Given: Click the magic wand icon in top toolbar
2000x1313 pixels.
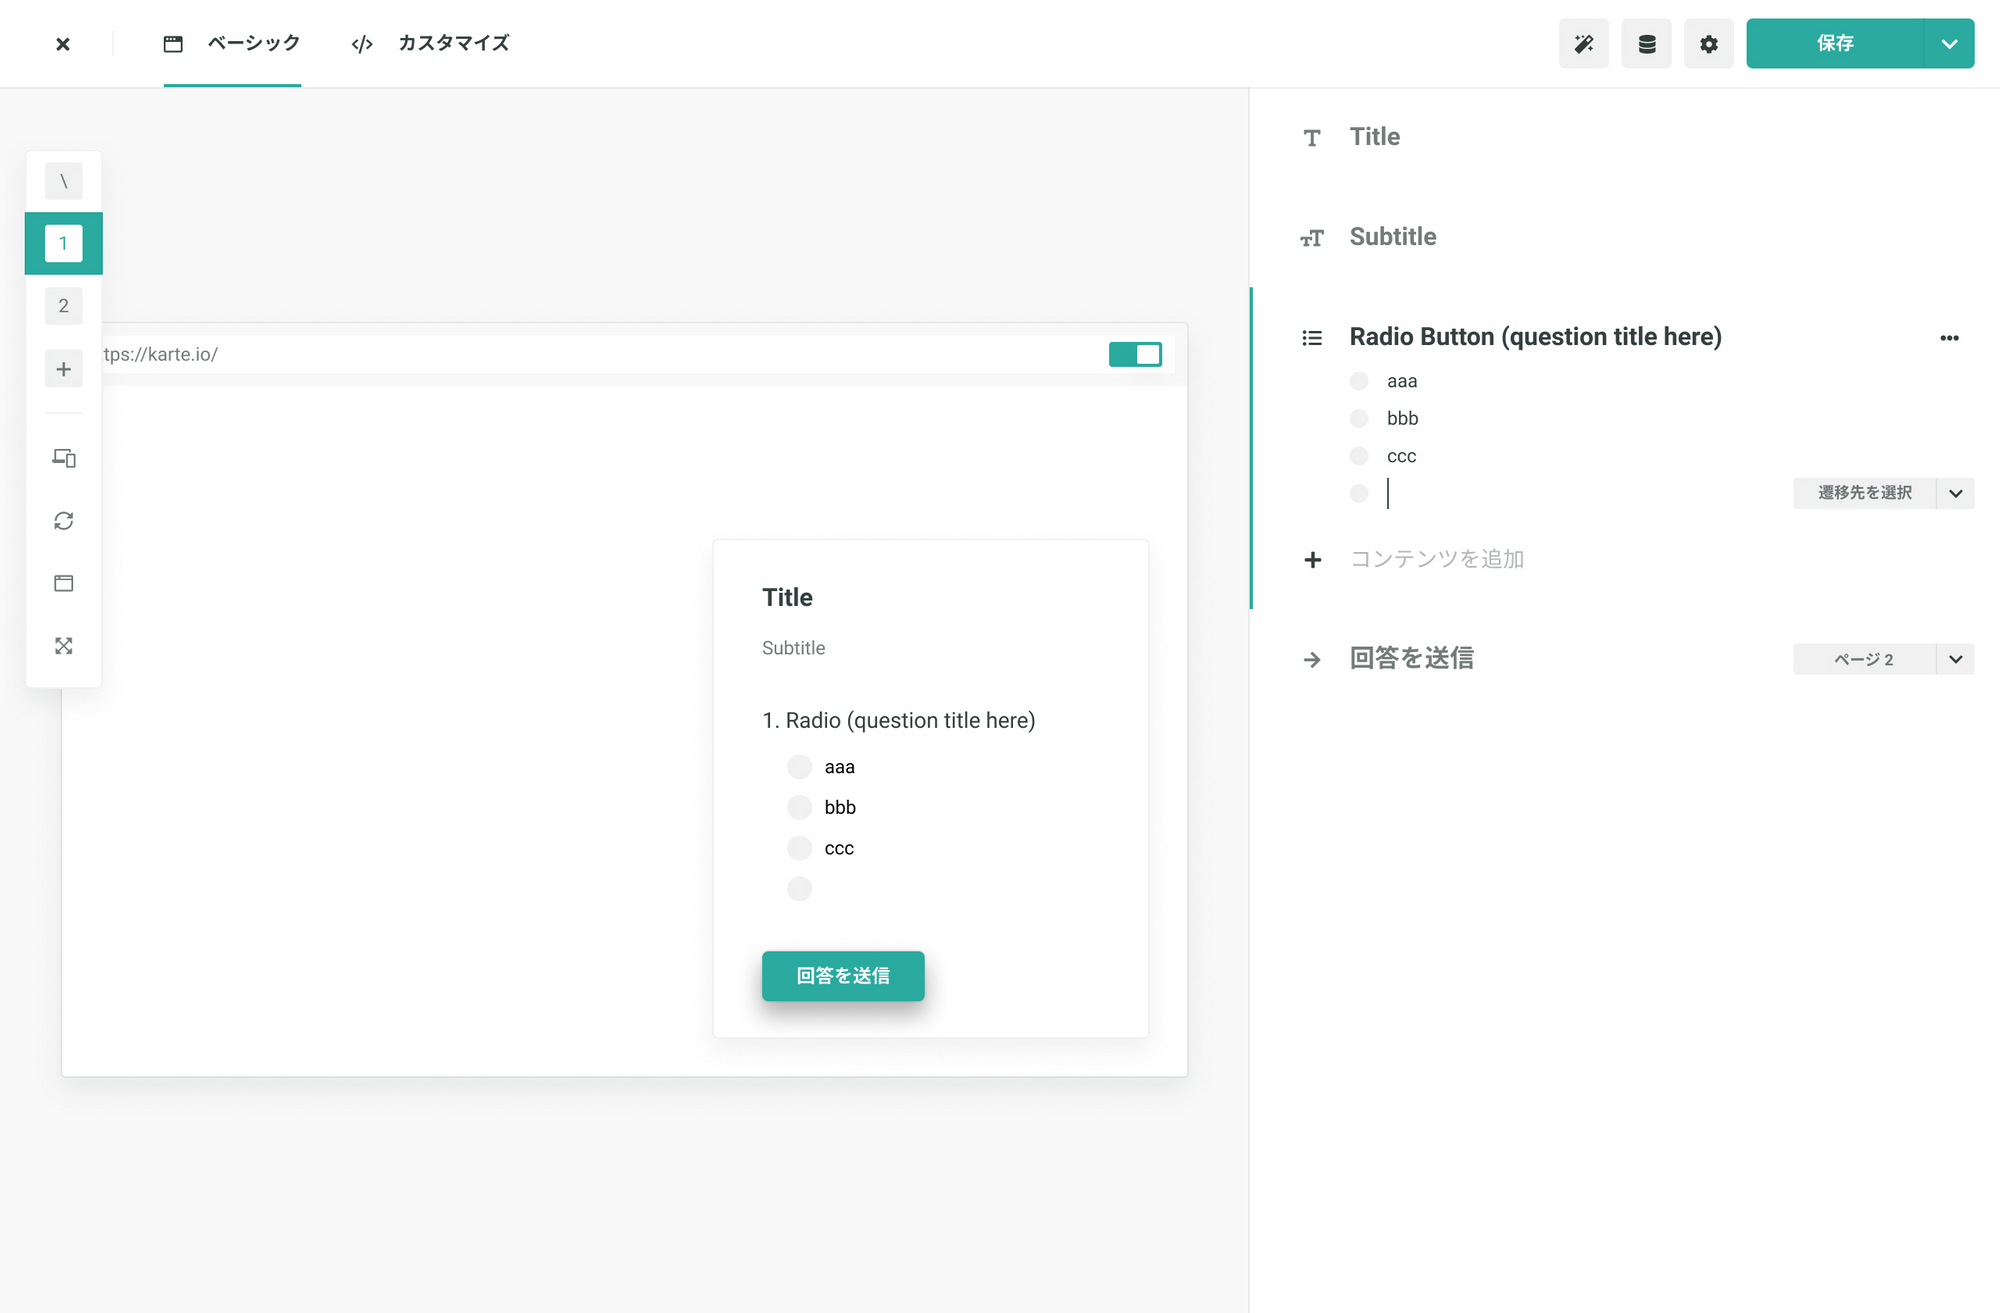Looking at the screenshot, I should [x=1583, y=44].
